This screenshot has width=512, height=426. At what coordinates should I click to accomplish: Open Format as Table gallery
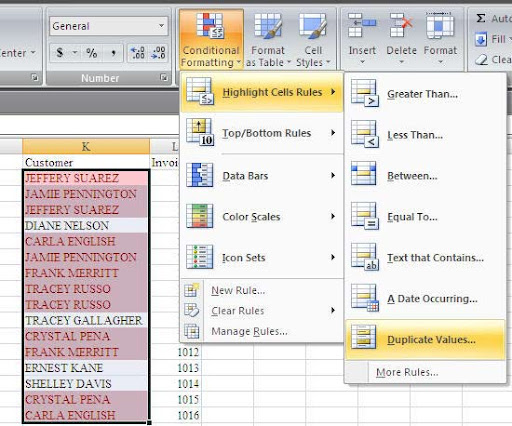point(268,39)
